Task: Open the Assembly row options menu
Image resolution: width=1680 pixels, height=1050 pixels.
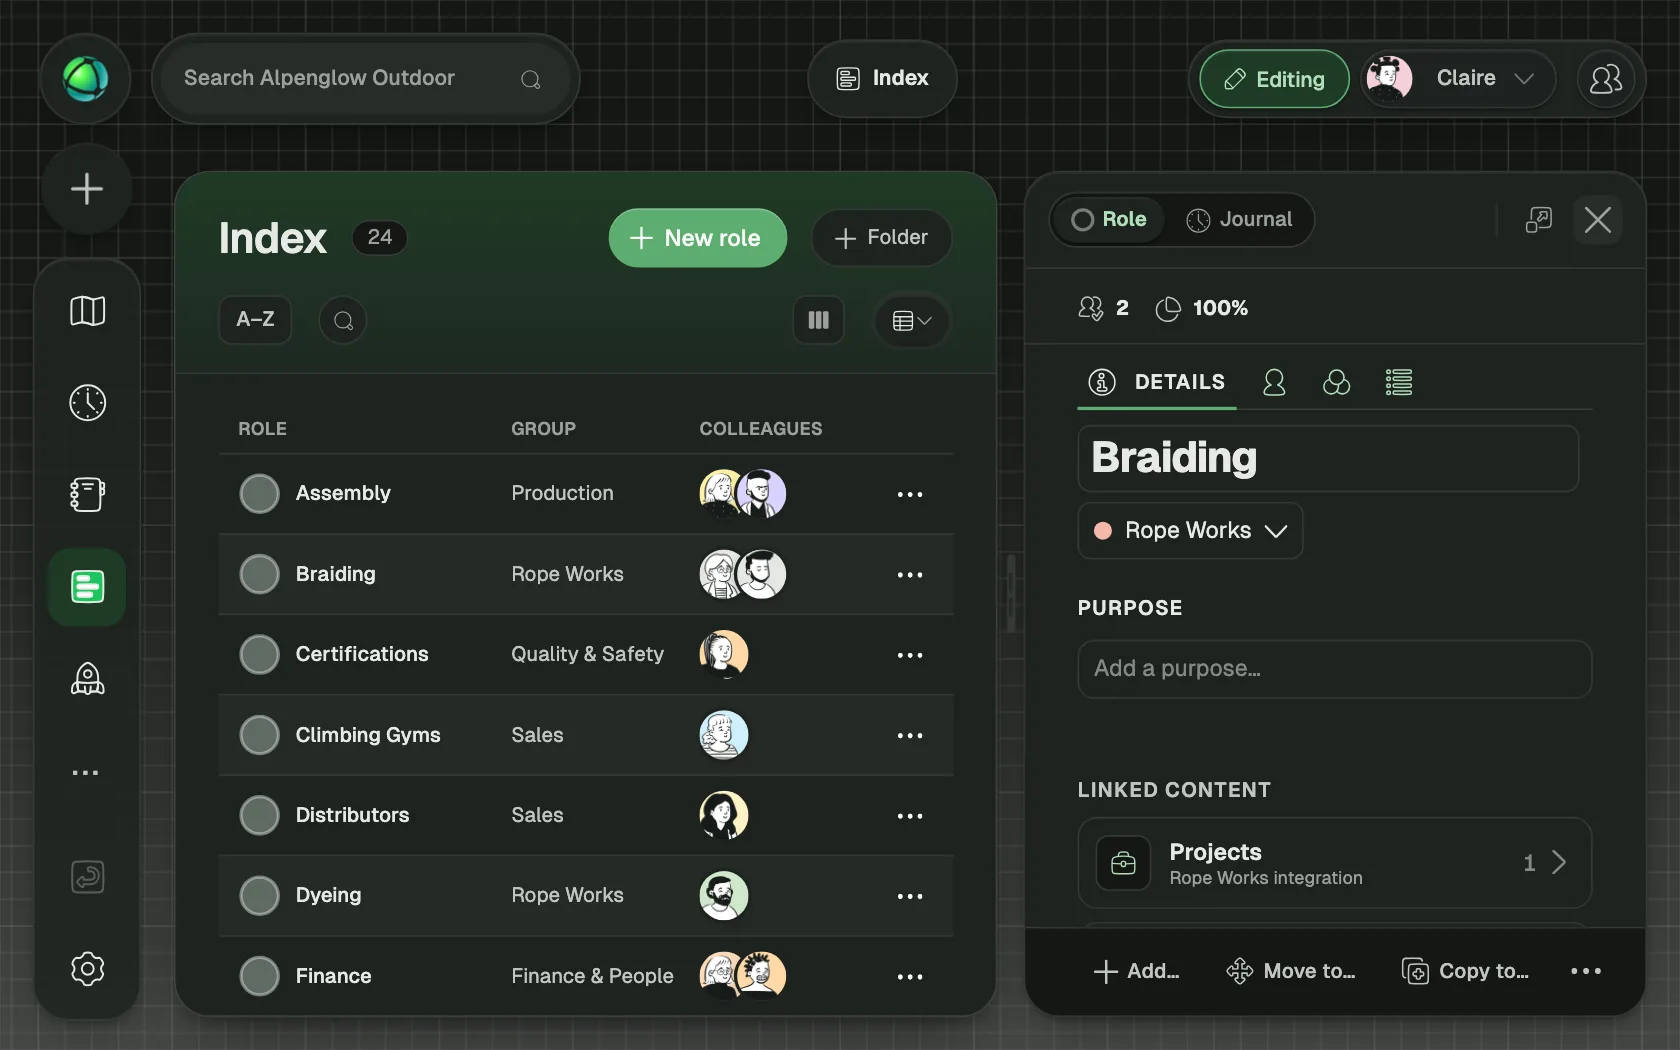Action: 910,494
